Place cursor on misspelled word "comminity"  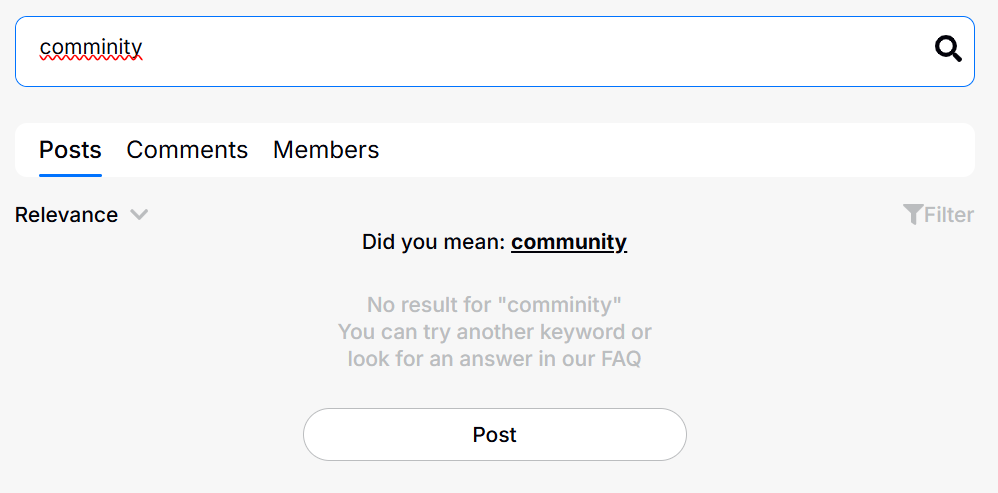coord(91,47)
